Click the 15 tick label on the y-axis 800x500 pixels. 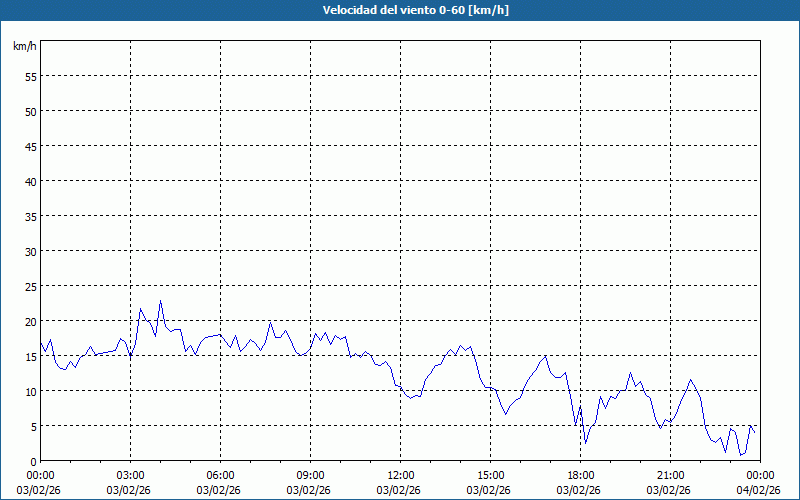point(30,356)
